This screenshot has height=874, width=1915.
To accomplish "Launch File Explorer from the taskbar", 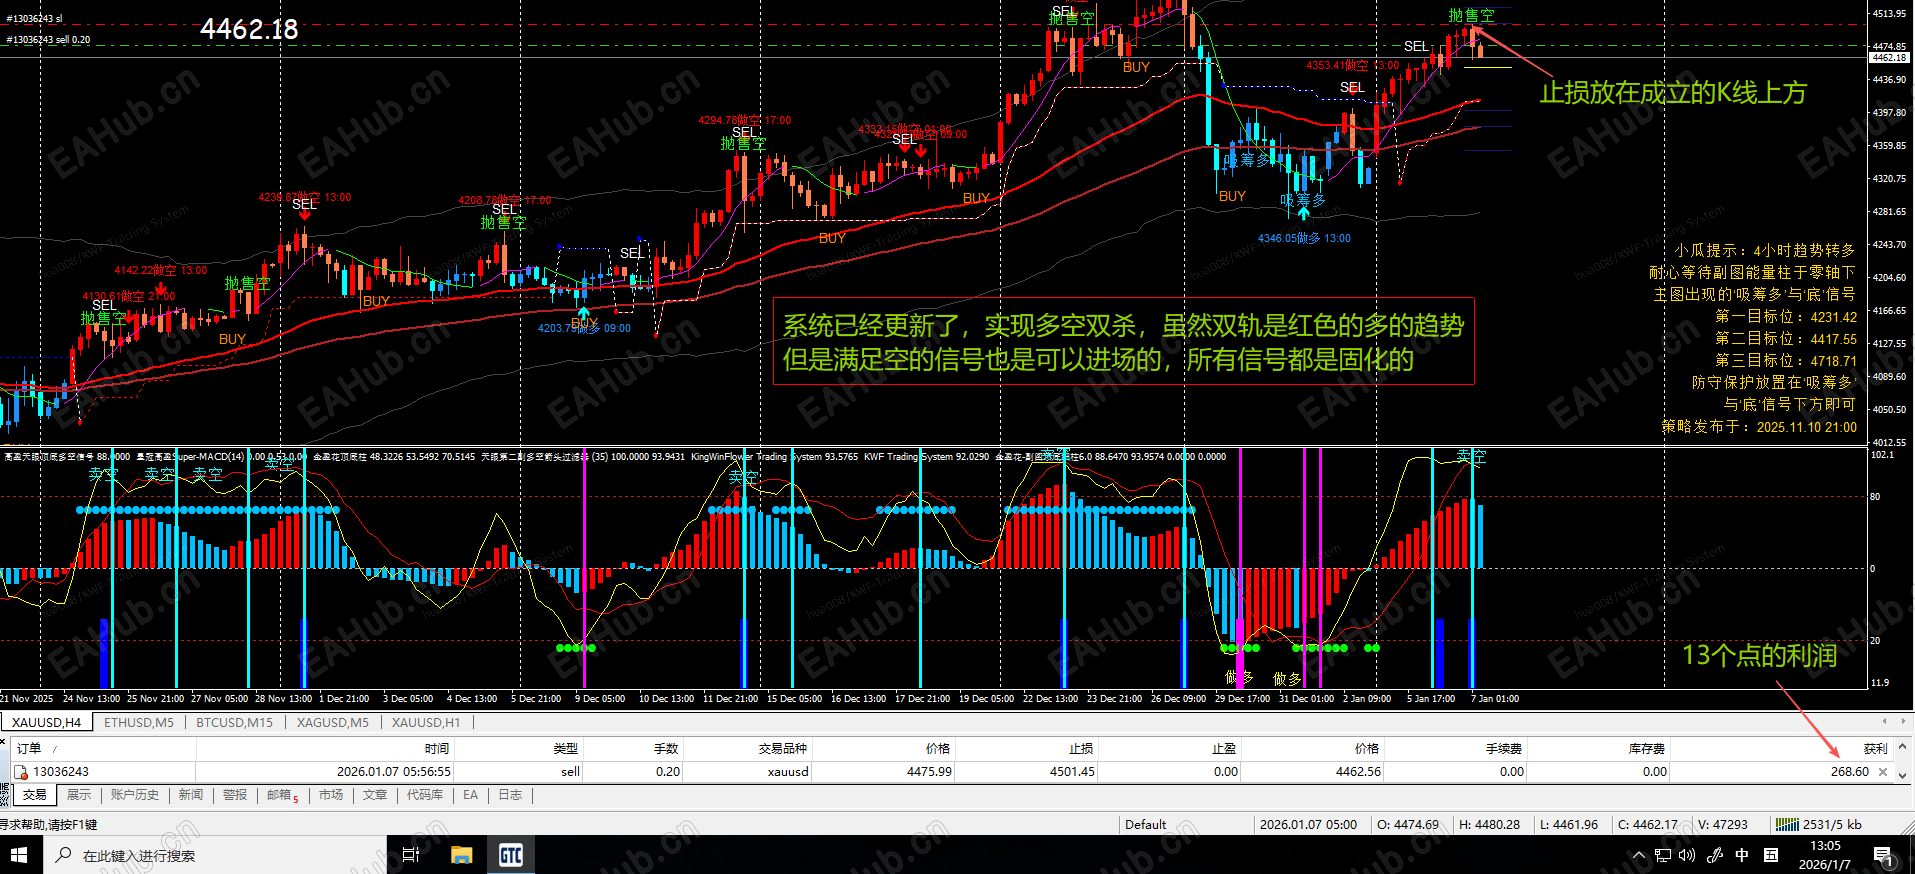I will tap(461, 855).
